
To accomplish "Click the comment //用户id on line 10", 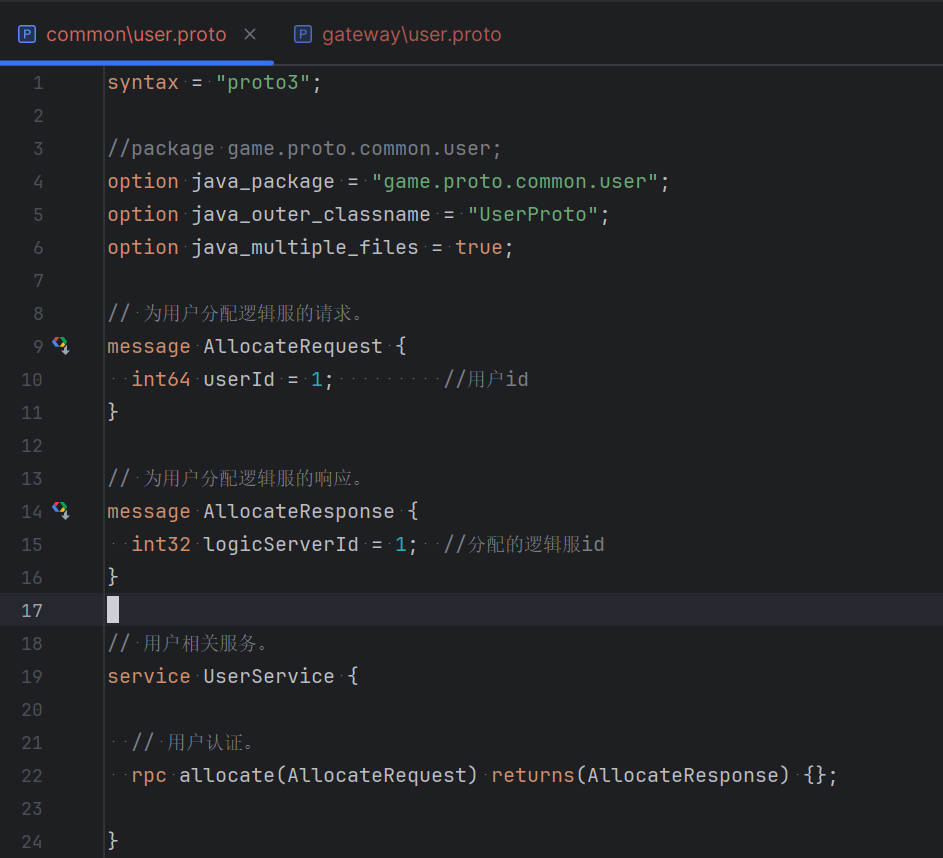I will click(486, 379).
